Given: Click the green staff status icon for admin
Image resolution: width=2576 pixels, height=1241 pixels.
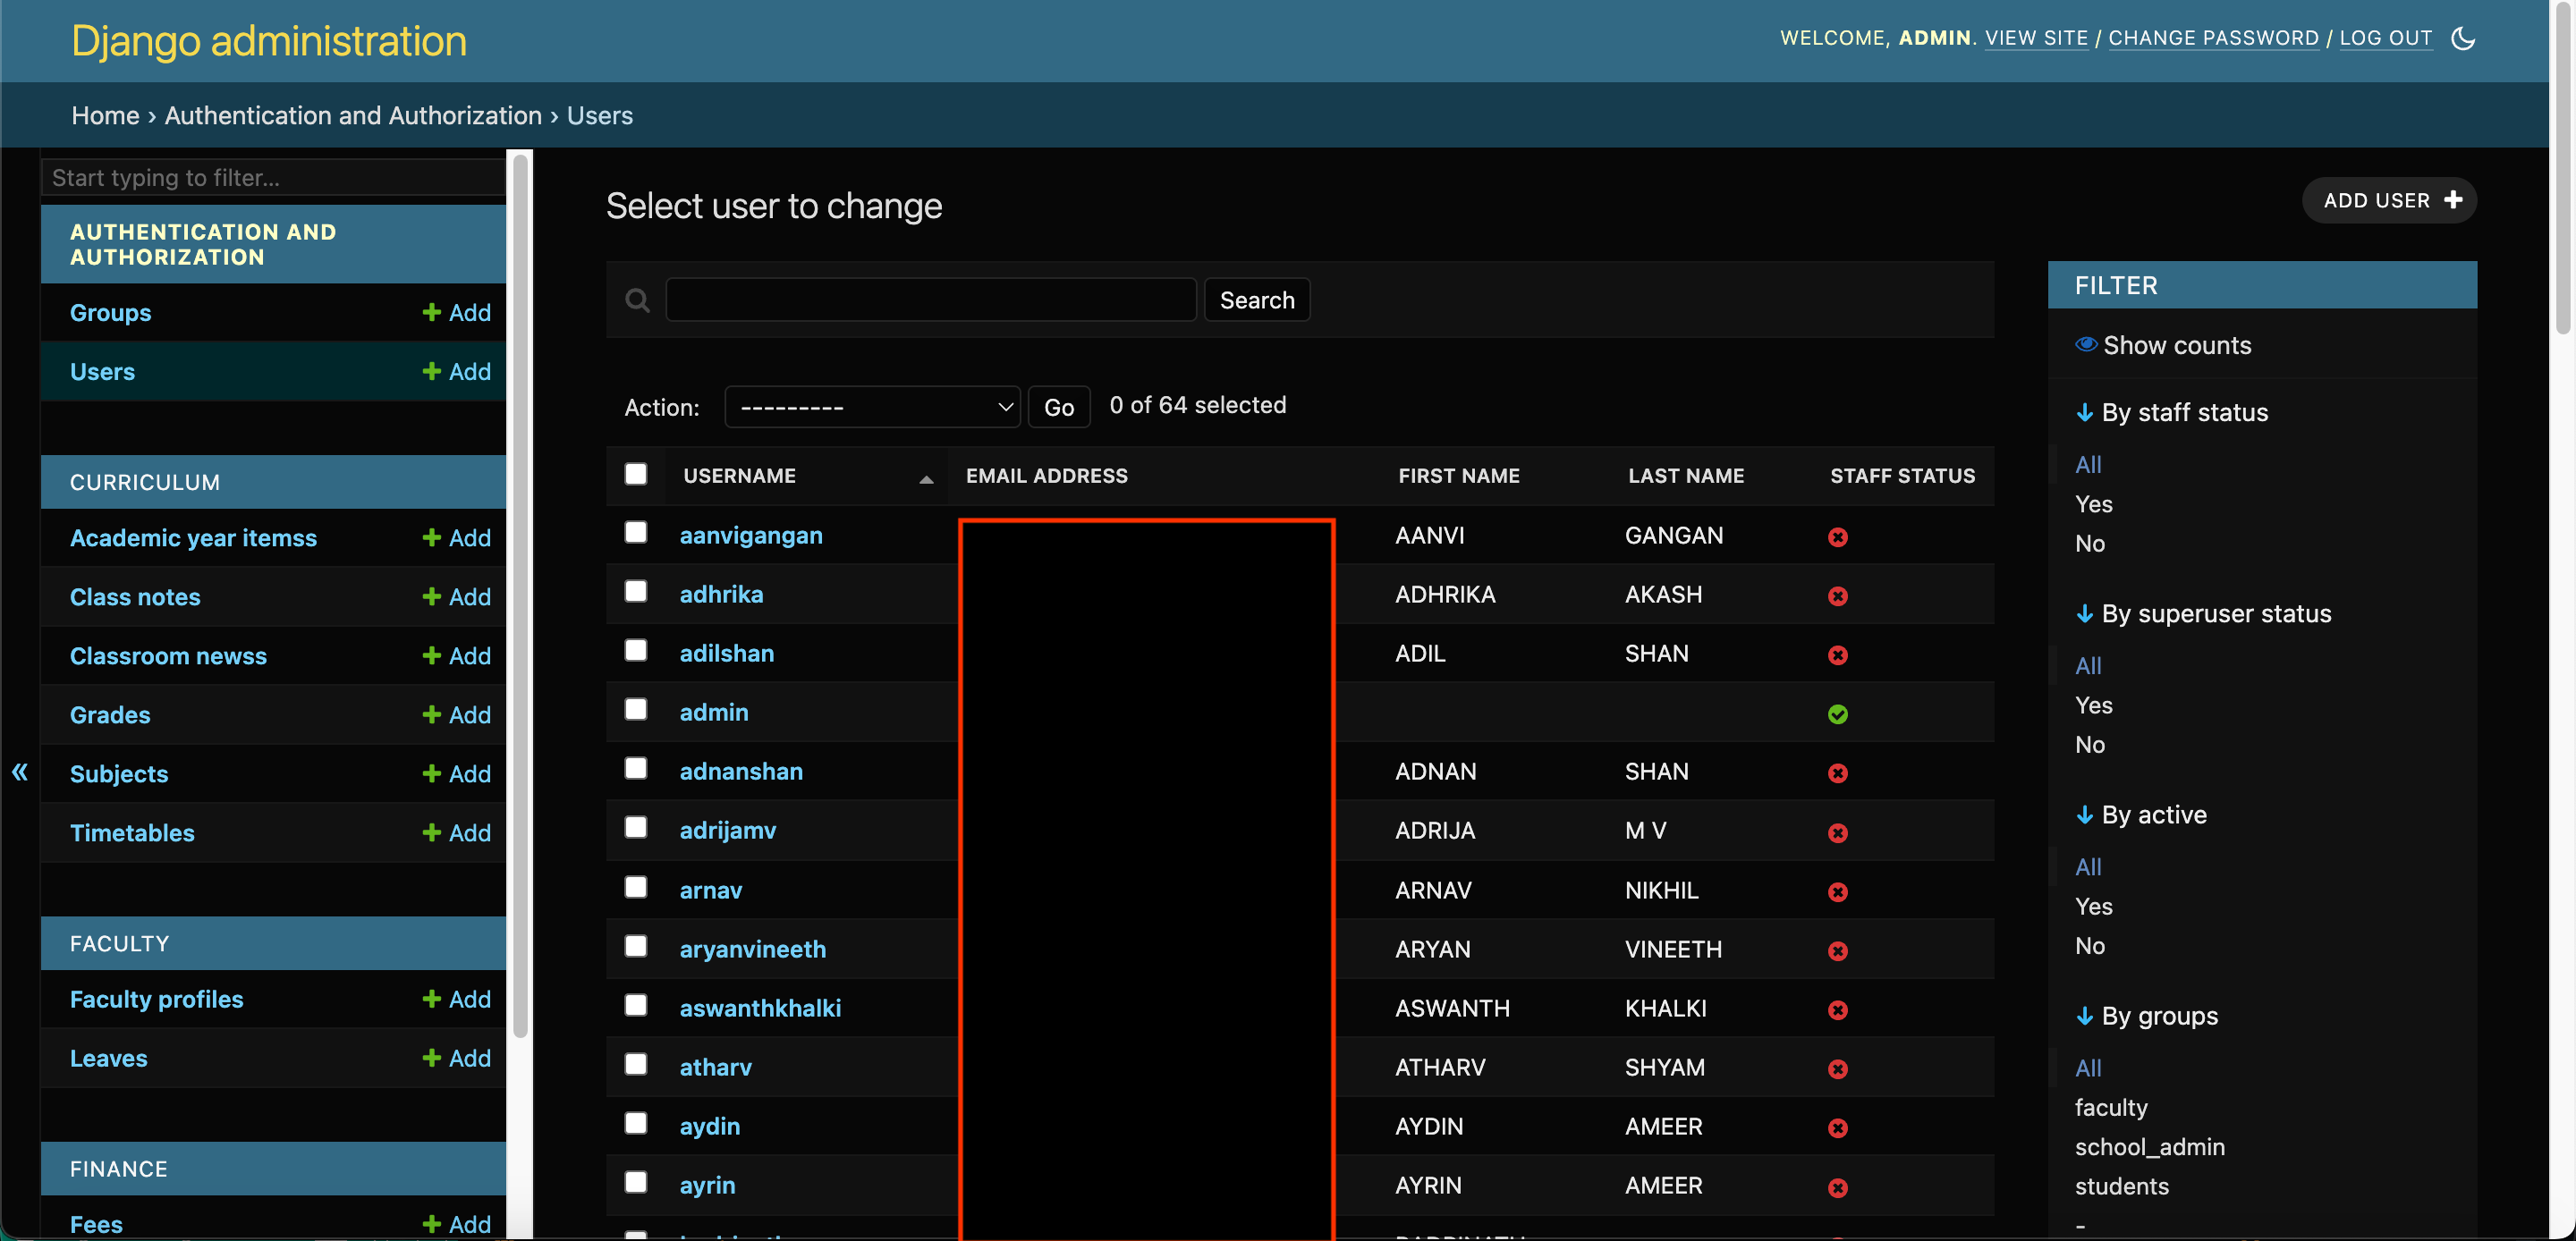Looking at the screenshot, I should 1837,714.
